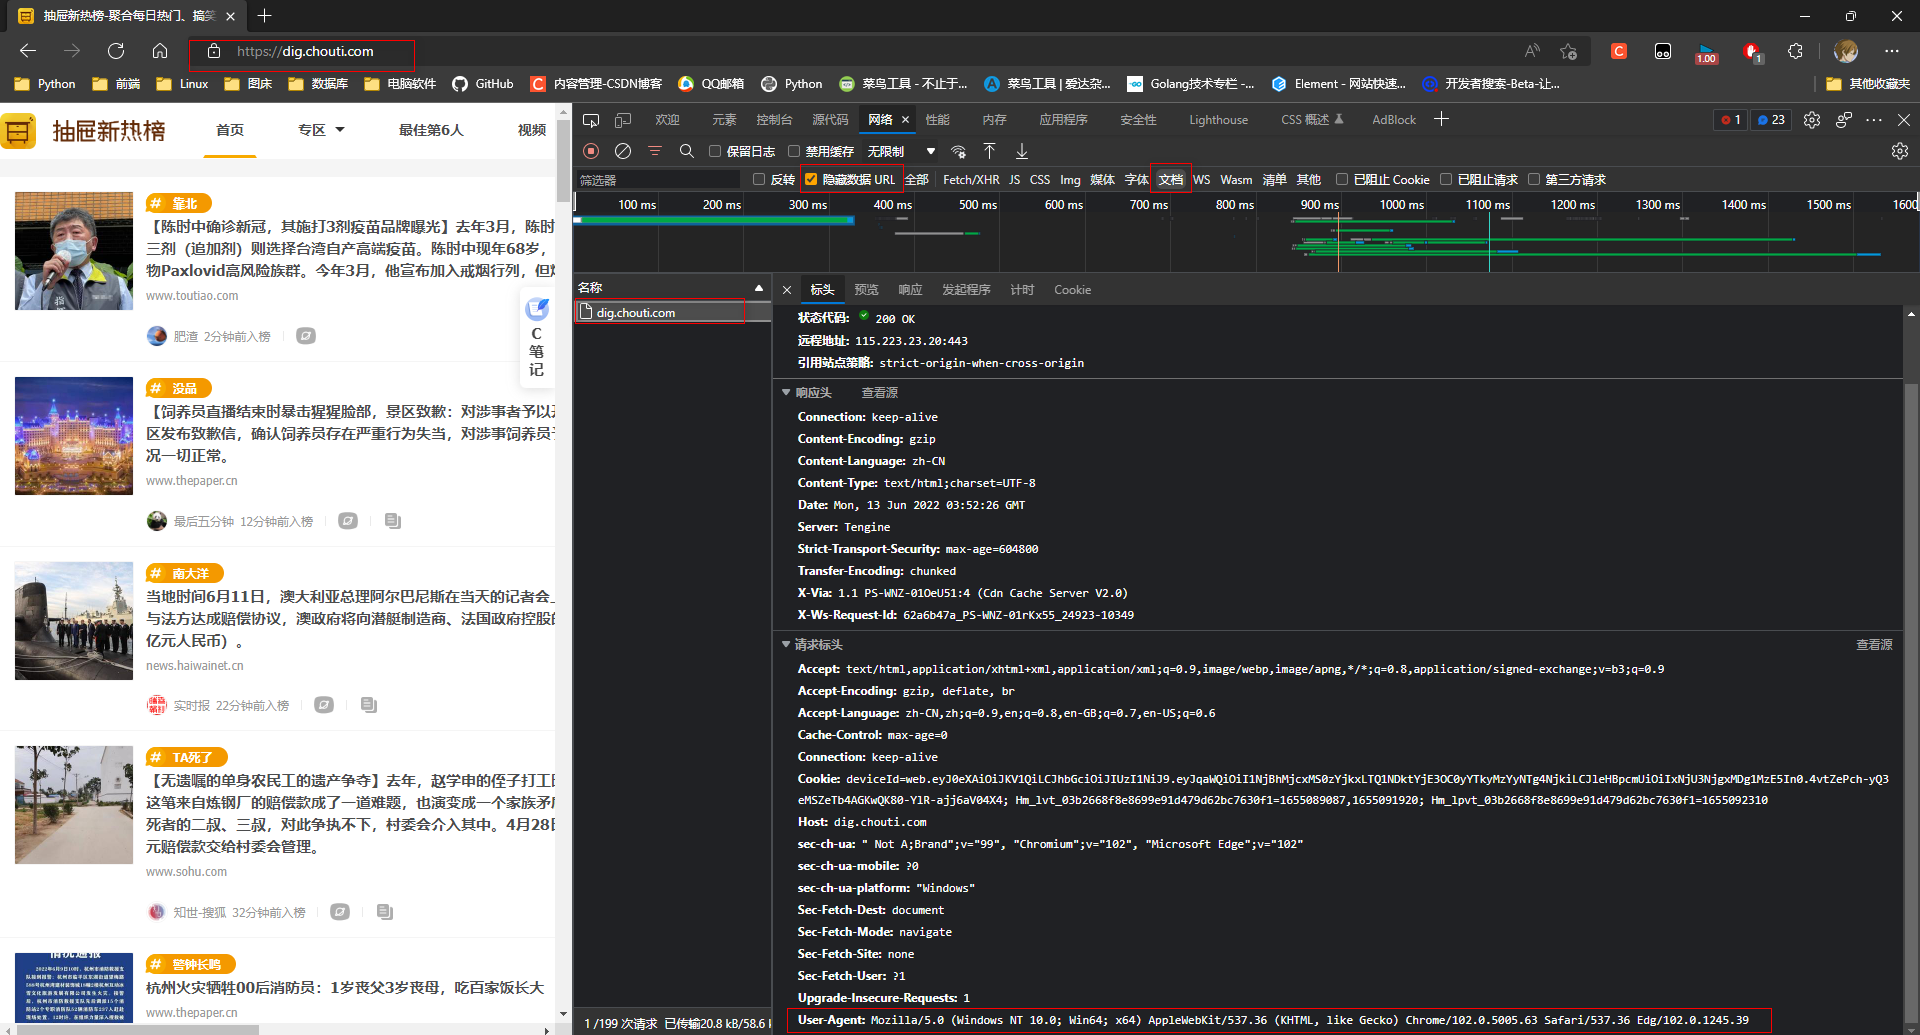
Task: Click the read aloud icon in address bar
Action: coord(1532,51)
